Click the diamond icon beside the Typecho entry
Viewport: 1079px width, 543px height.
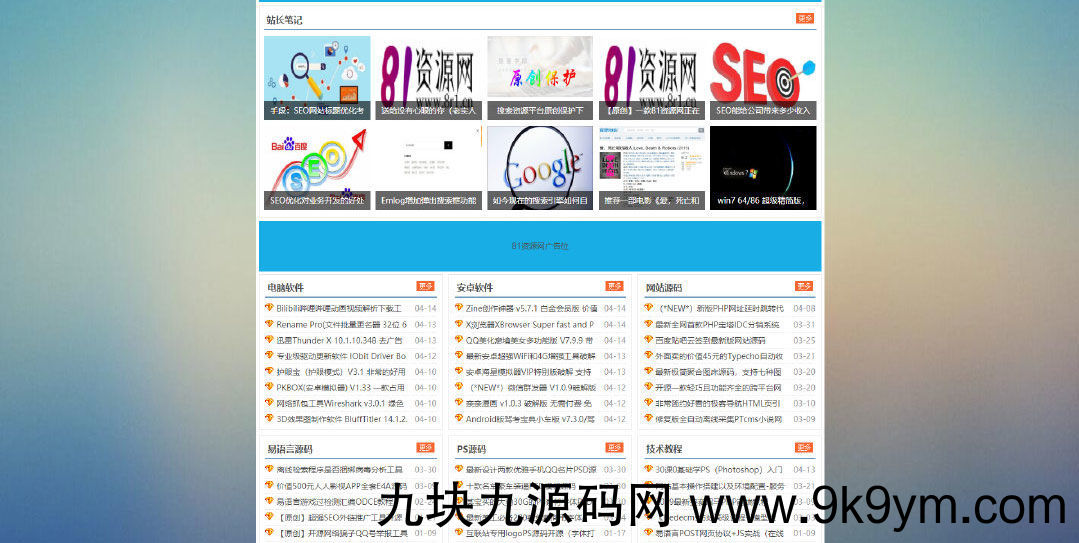coord(648,355)
